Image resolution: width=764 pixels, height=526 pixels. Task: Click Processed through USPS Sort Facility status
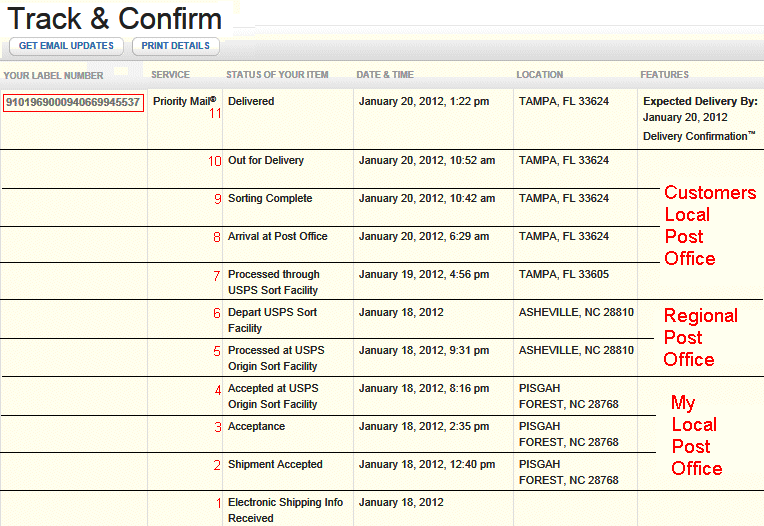tap(273, 282)
